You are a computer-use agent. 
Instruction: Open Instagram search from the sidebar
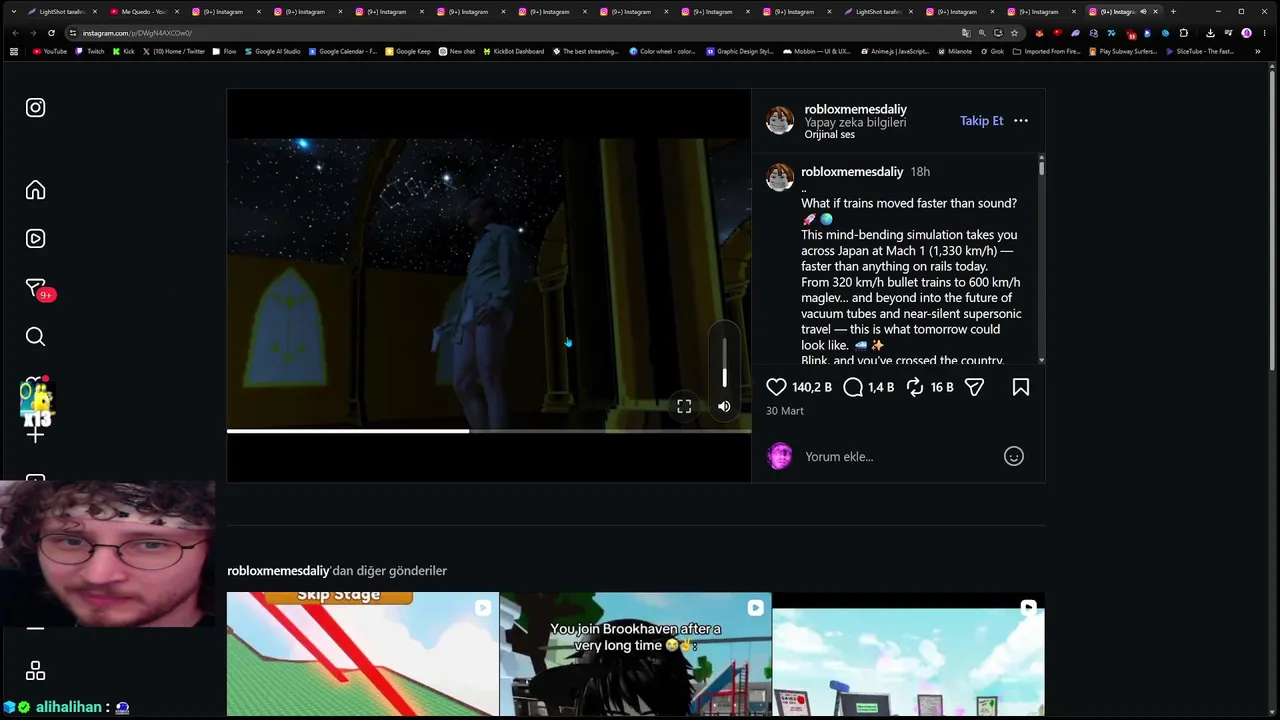click(x=35, y=337)
